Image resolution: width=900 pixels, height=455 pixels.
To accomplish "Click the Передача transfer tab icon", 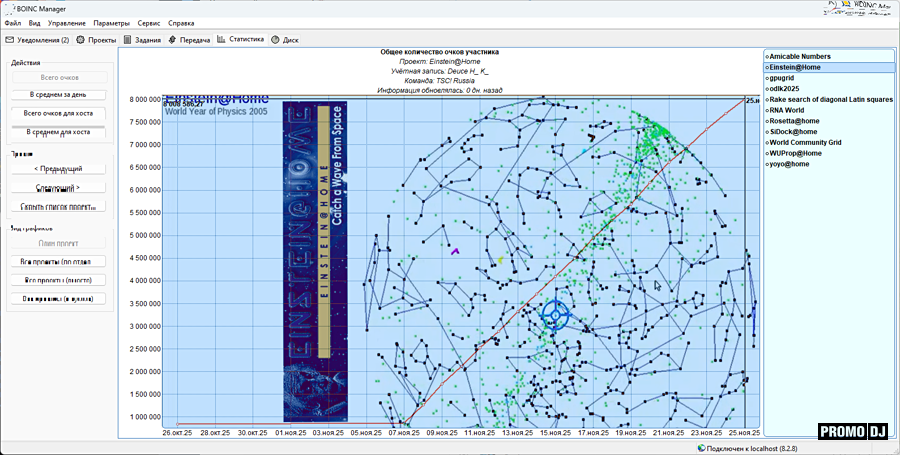I will [172, 40].
